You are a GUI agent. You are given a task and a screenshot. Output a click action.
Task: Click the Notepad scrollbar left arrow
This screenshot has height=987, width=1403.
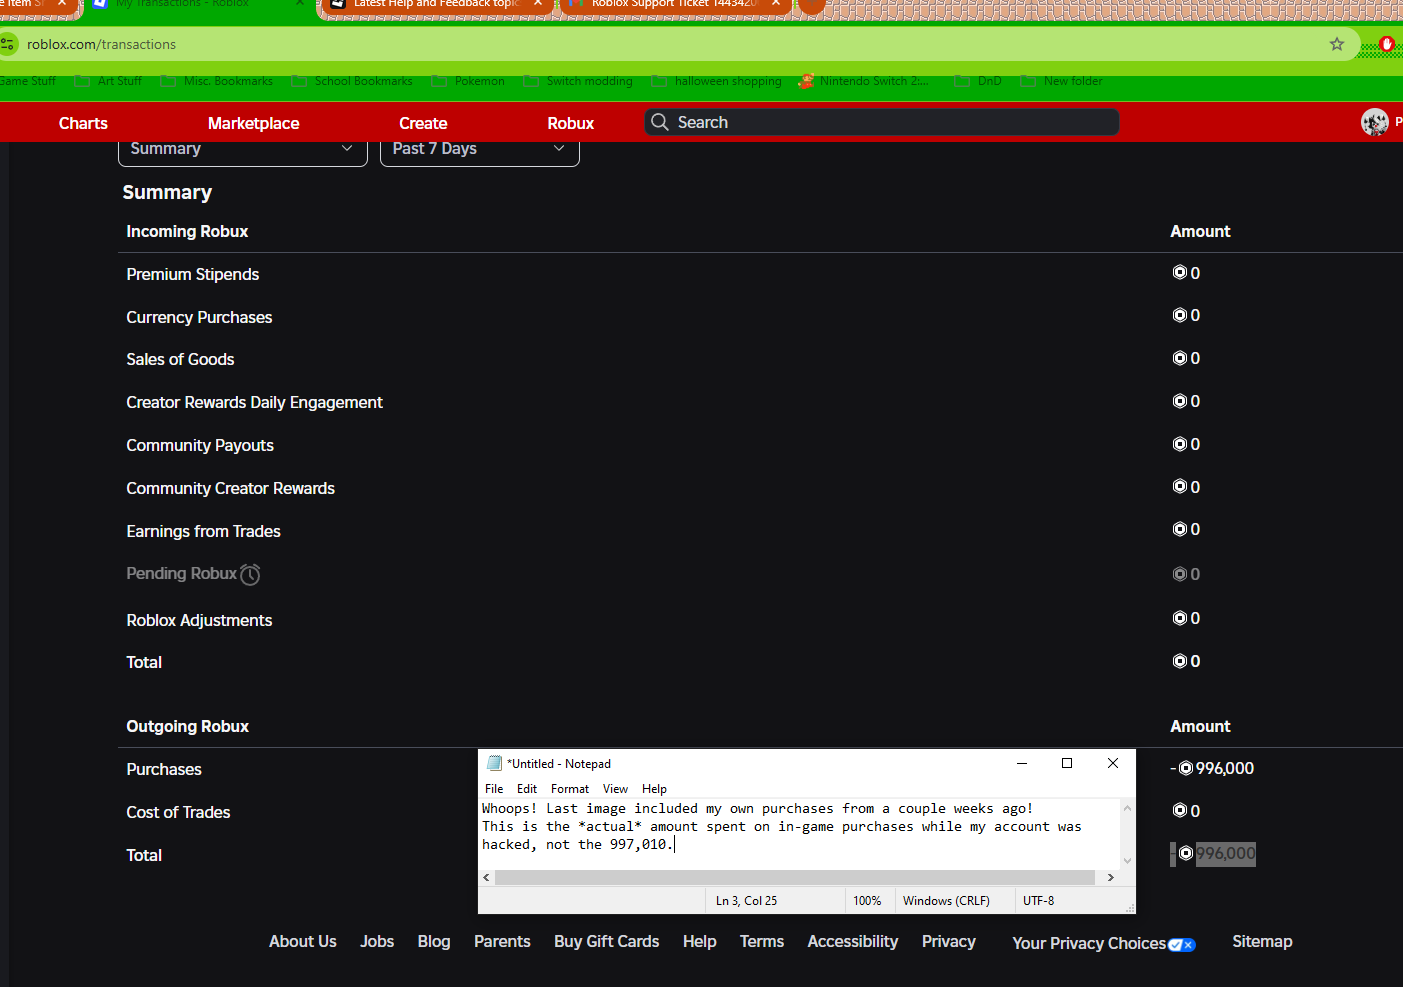point(487,877)
